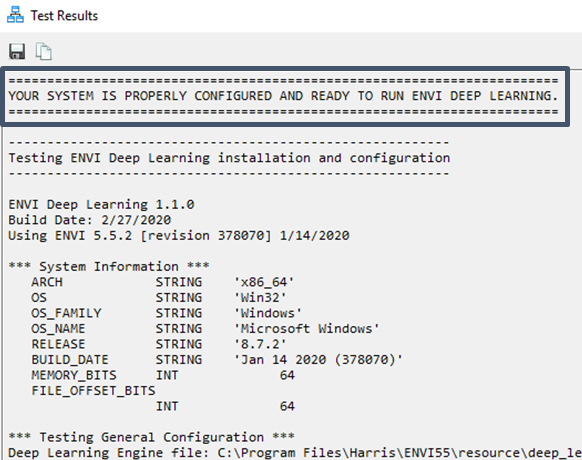Click the OS_NAME 'Microsoft Windows' value

[x=307, y=329]
